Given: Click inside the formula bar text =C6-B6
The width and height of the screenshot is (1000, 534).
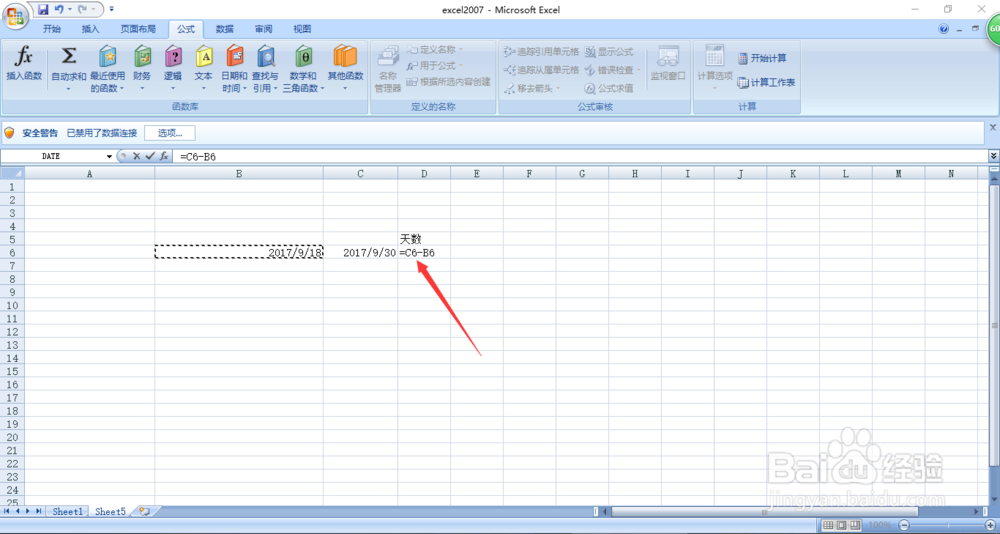Looking at the screenshot, I should click(198, 156).
